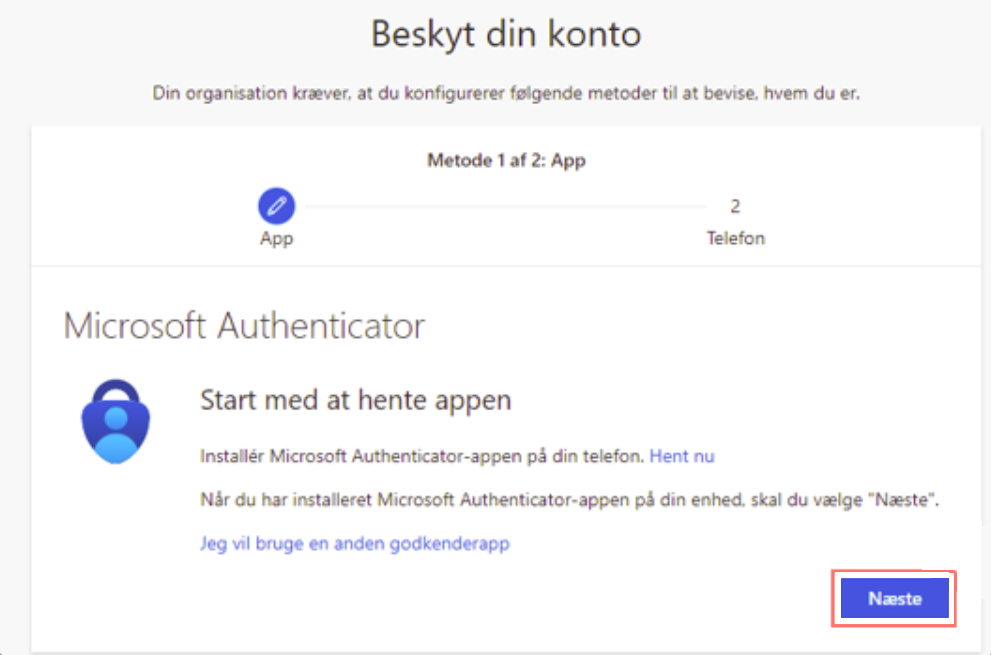
Task: Click the App label under the pencil icon
Action: [276, 239]
